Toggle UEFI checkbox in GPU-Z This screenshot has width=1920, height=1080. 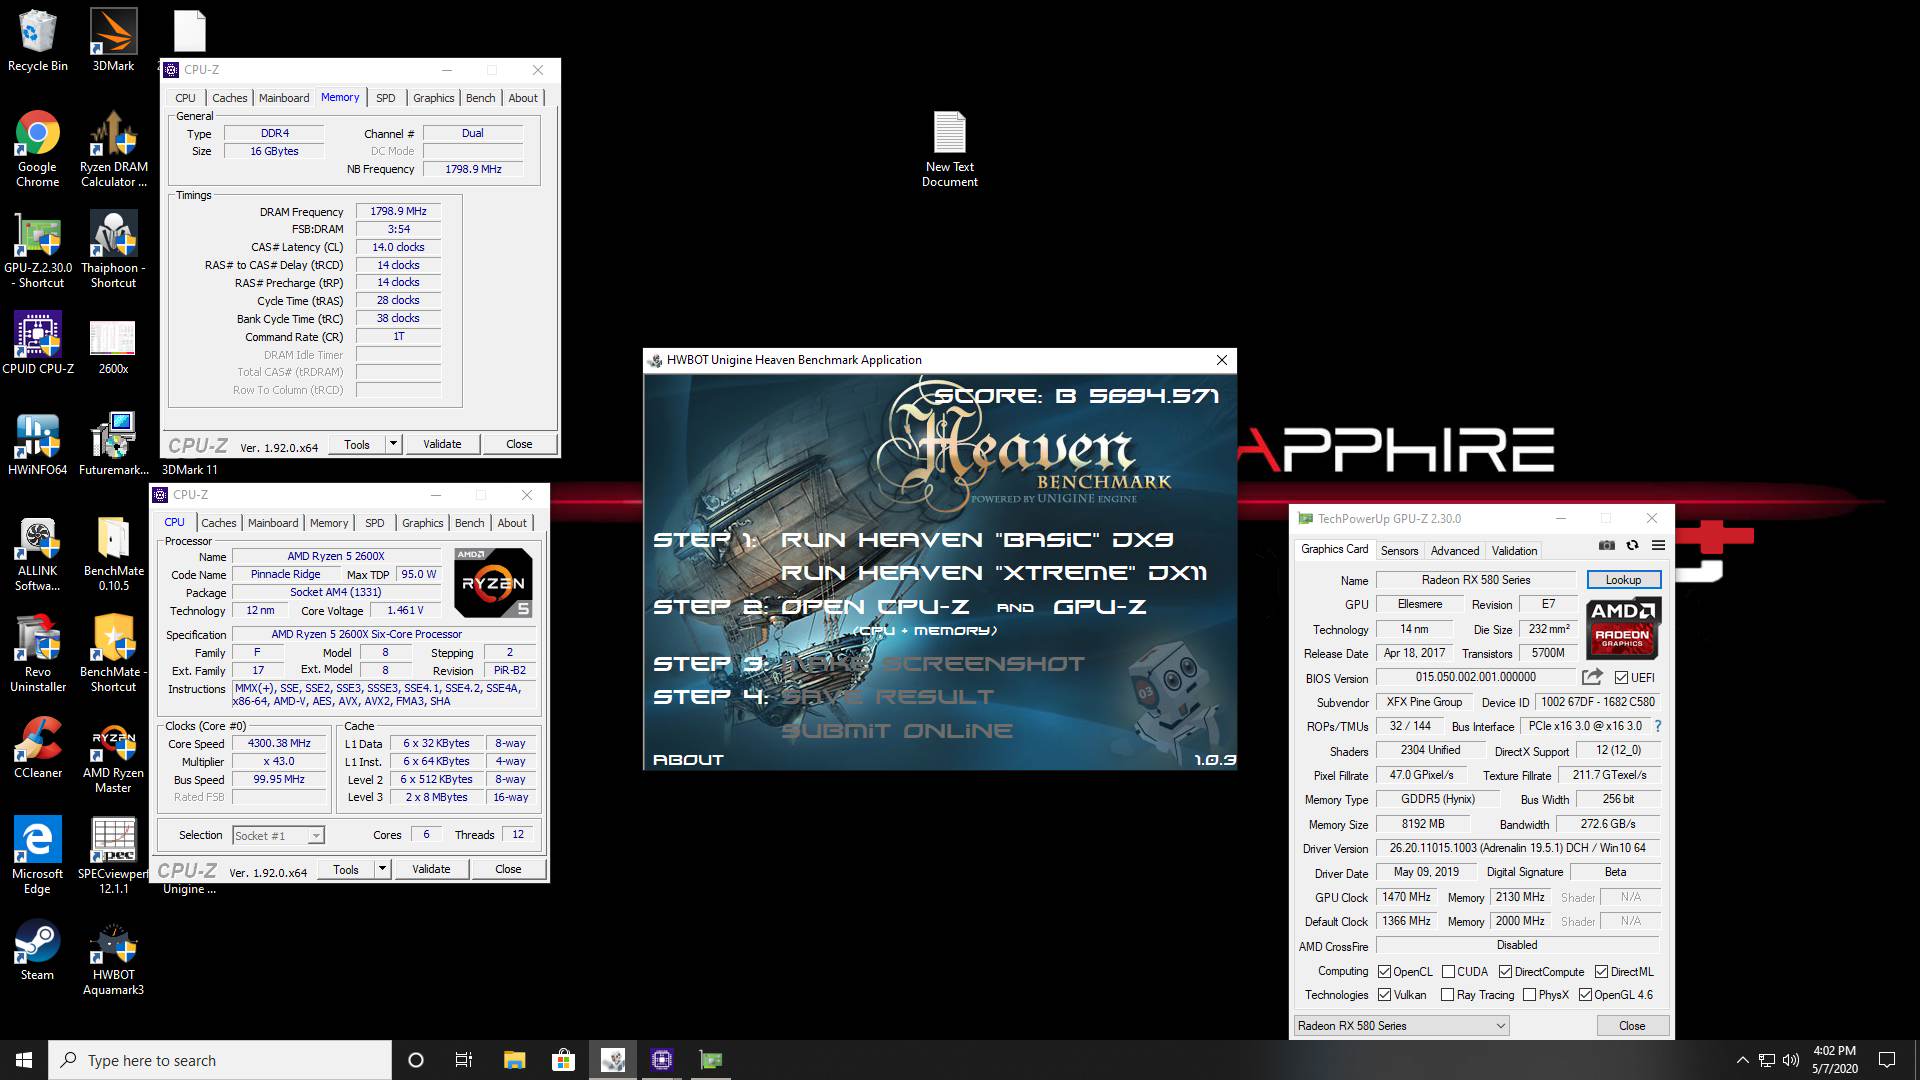(1621, 678)
